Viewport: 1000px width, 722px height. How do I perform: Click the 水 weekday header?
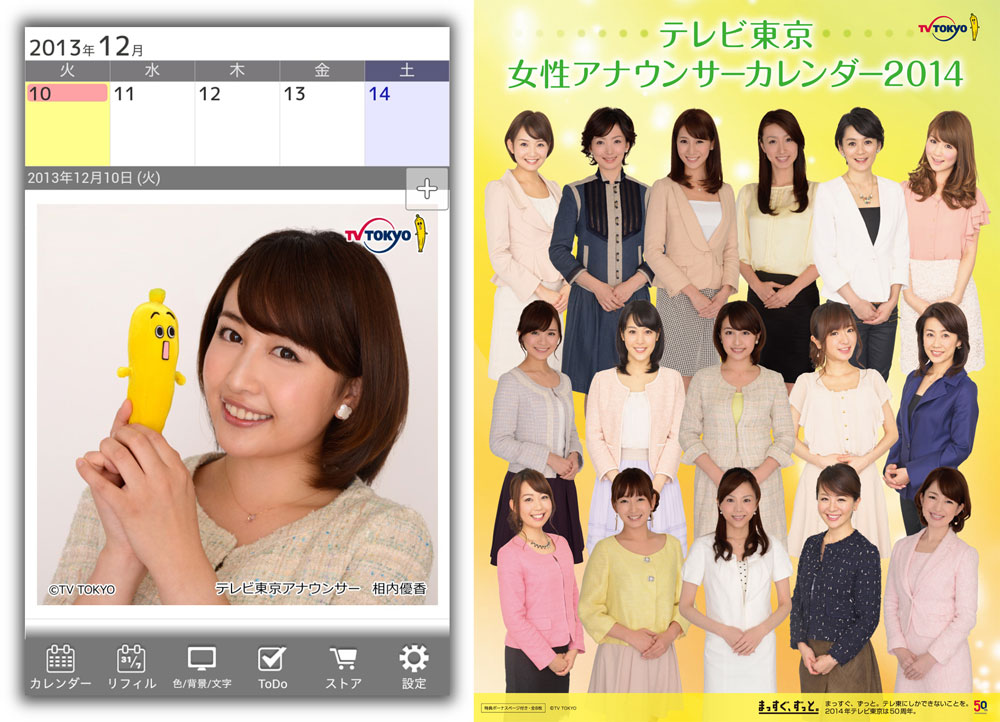click(x=152, y=71)
